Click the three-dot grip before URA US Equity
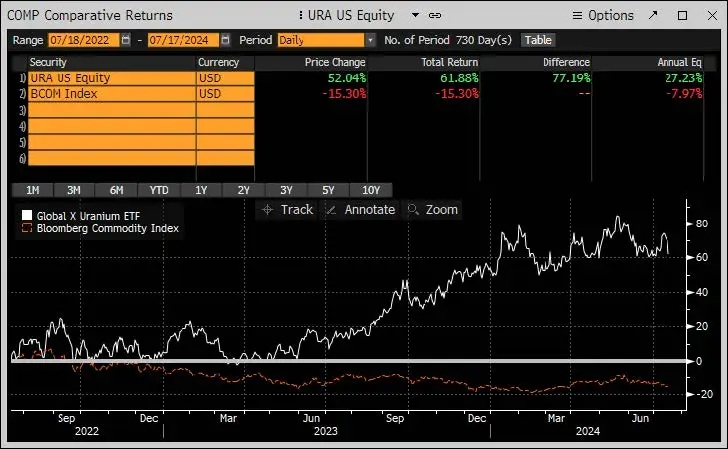This screenshot has width=728, height=449. (x=302, y=16)
